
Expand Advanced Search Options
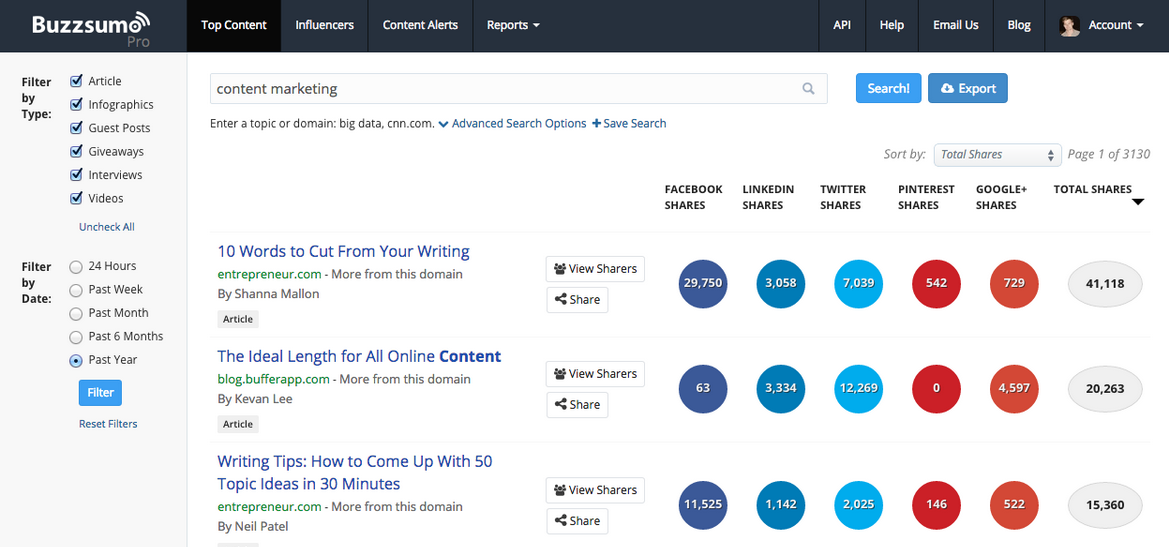(x=512, y=123)
